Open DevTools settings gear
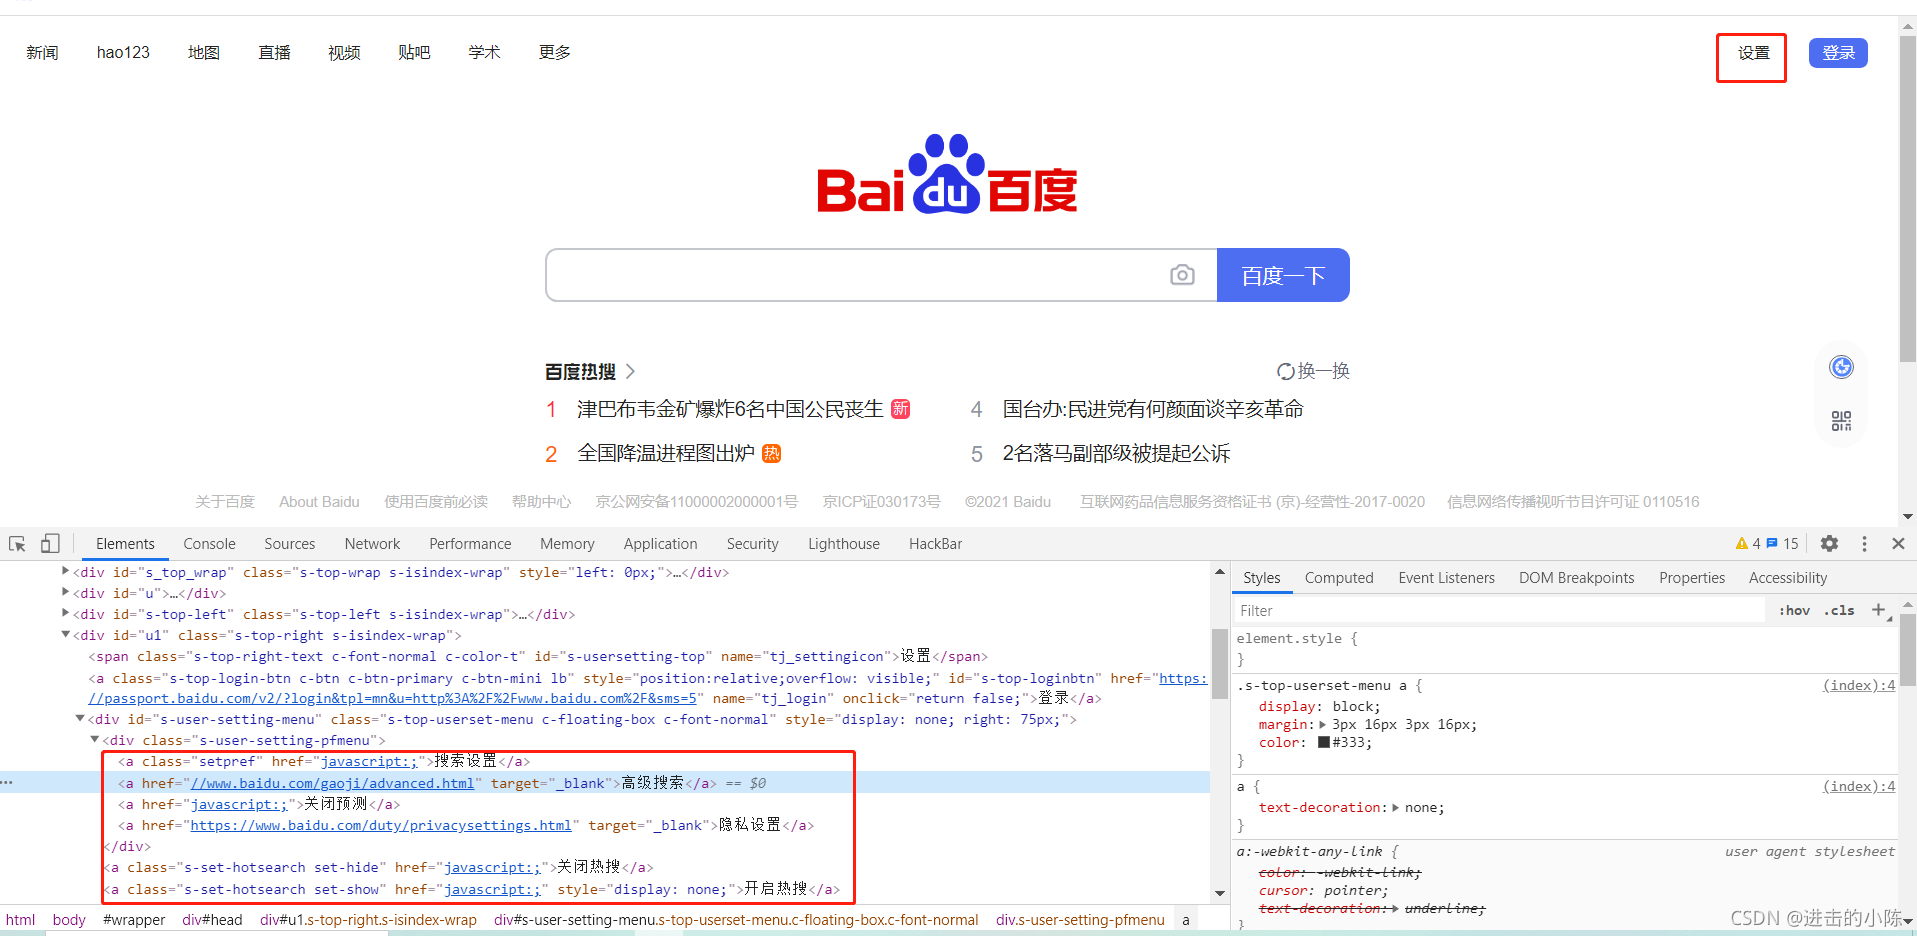 1829,543
